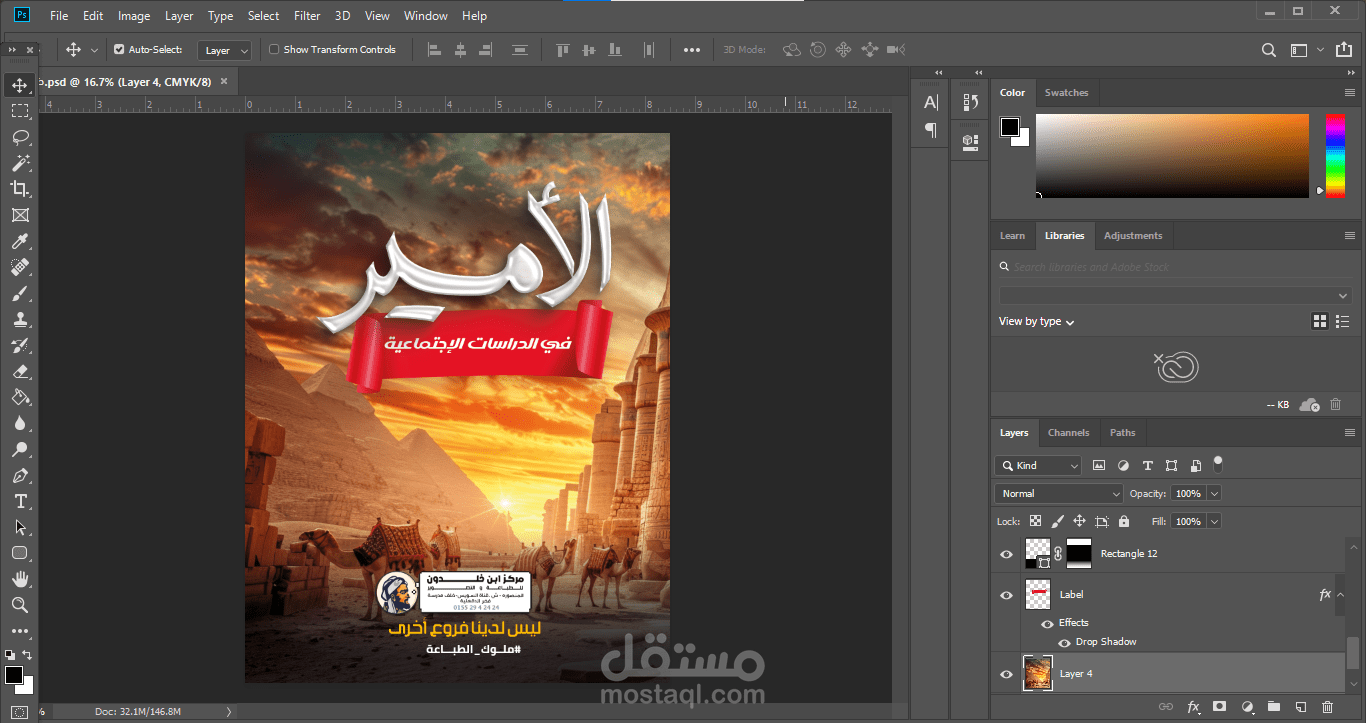Select the Rectangular Marquee tool

(x=20, y=111)
